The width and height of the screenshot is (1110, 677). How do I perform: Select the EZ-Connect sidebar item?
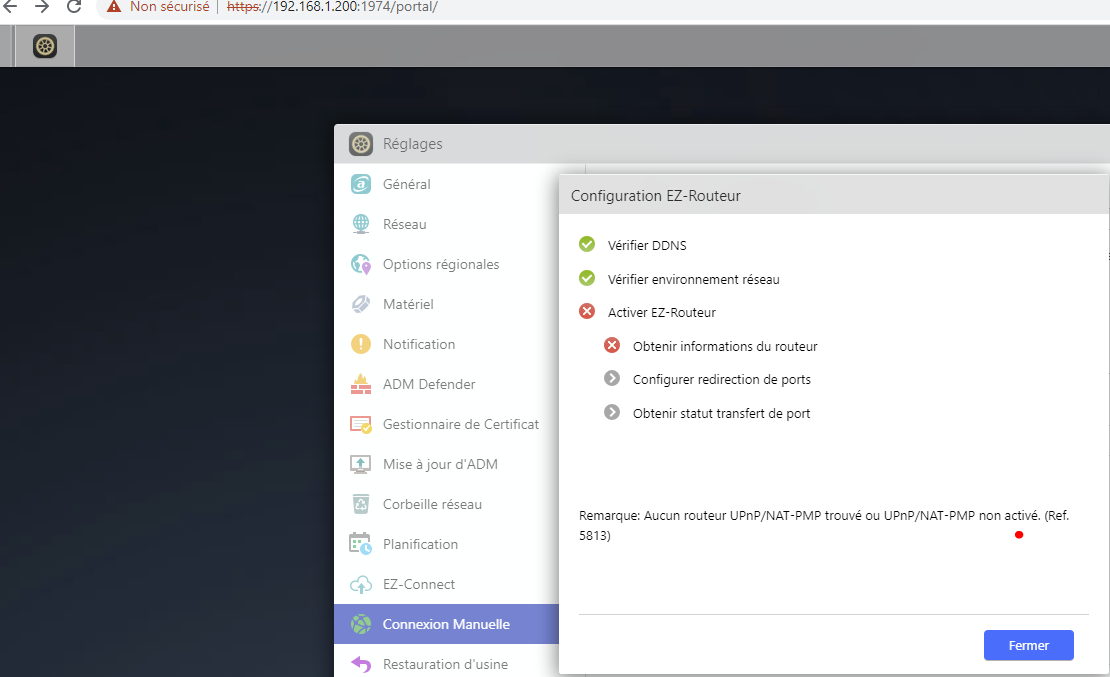click(418, 584)
